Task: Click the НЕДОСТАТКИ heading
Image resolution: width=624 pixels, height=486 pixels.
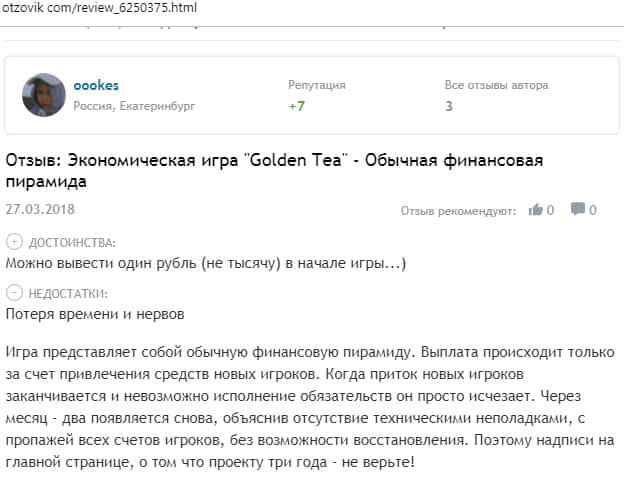Action: point(68,294)
